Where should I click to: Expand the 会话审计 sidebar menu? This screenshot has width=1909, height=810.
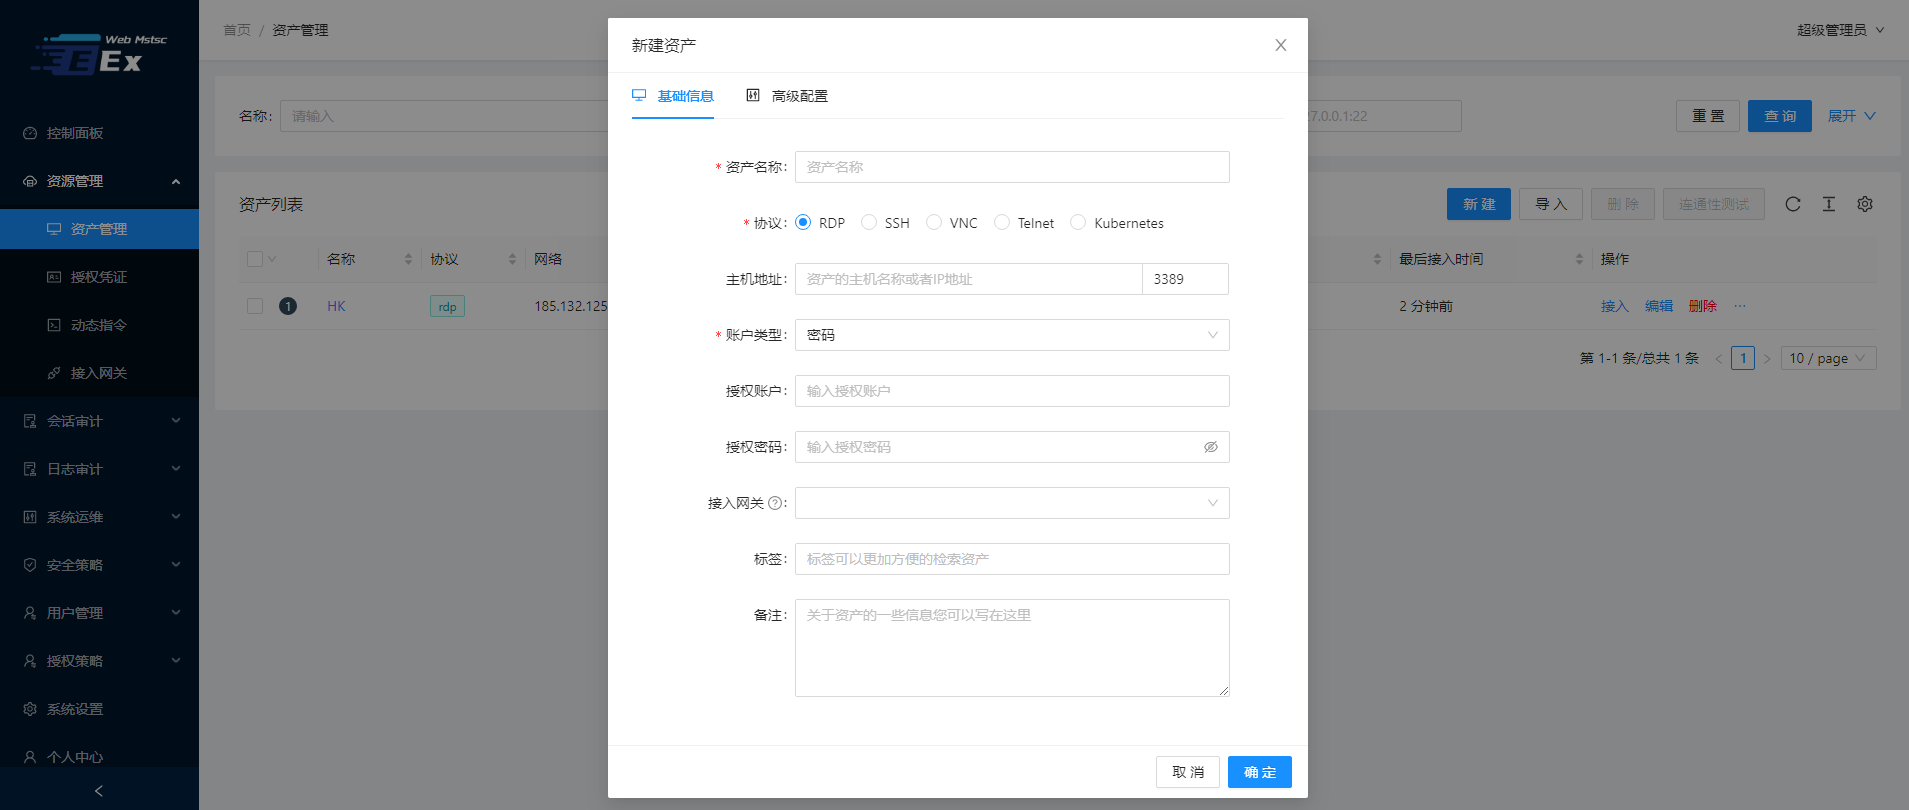tap(99, 421)
